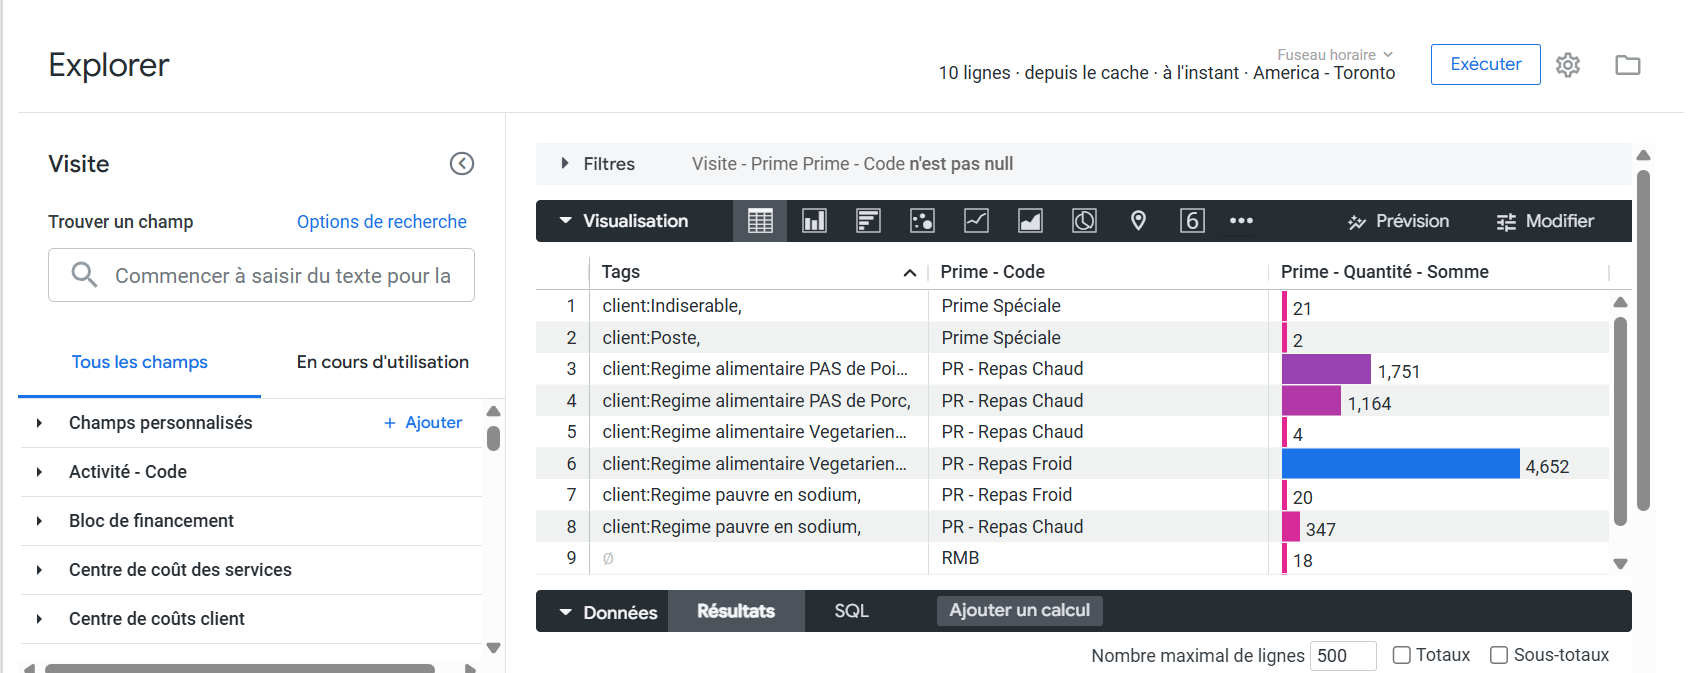Select the single value visualization icon
The width and height of the screenshot is (1689, 673).
[x=1192, y=221]
